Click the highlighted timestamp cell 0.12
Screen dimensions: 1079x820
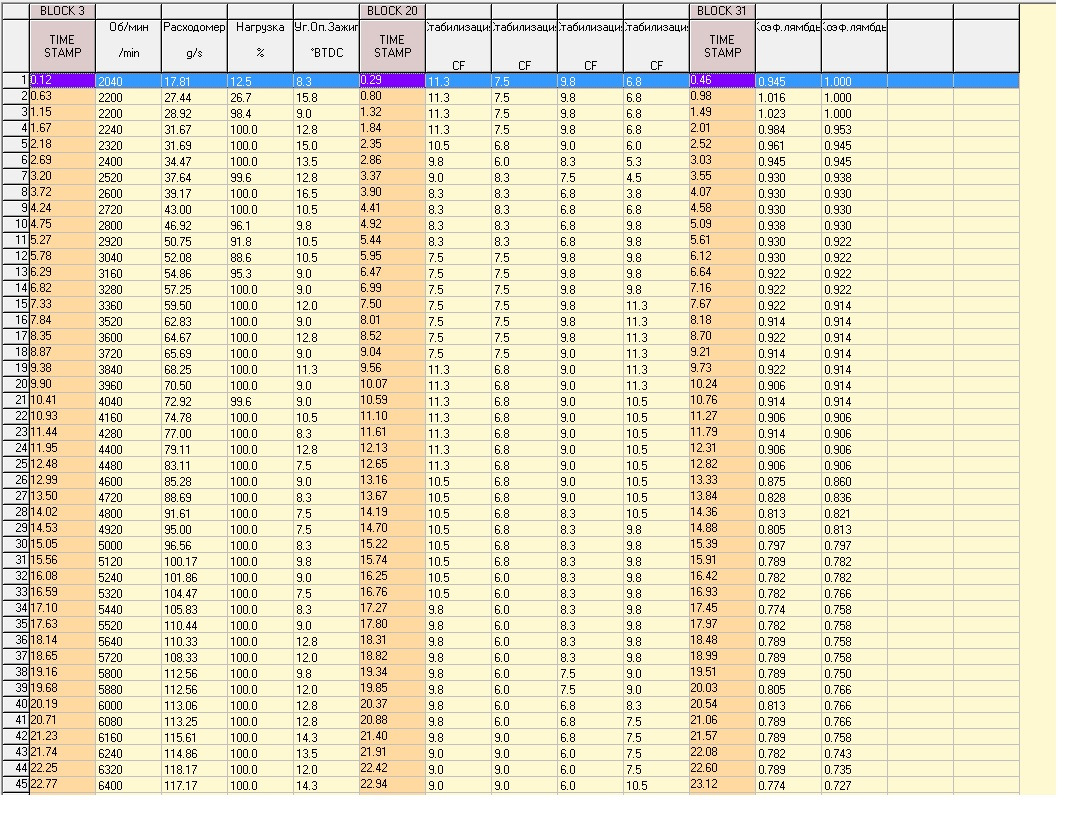coord(62,80)
